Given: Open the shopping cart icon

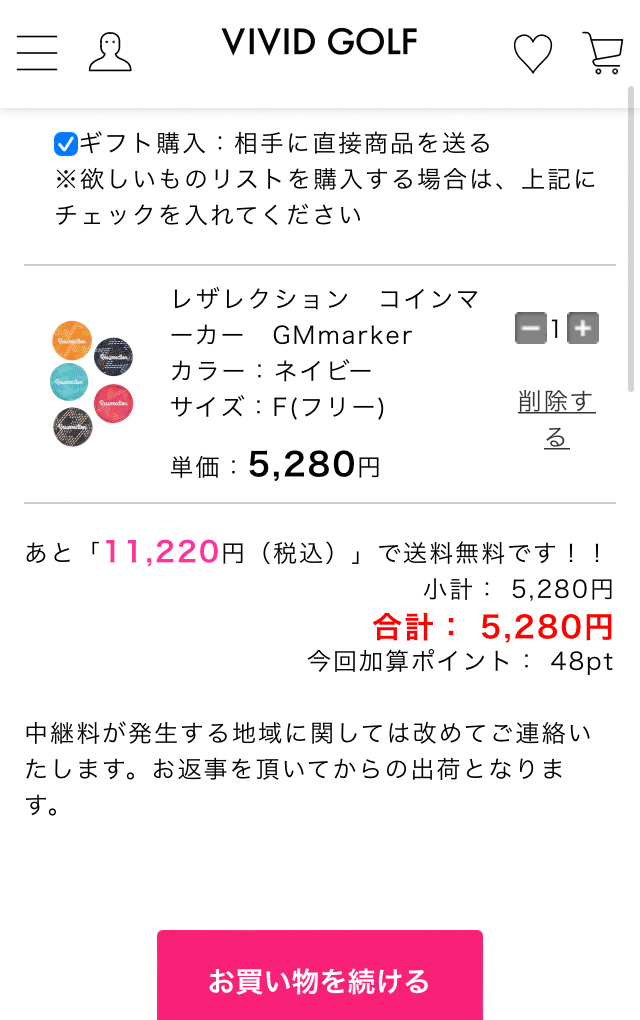Looking at the screenshot, I should pyautogui.click(x=603, y=53).
